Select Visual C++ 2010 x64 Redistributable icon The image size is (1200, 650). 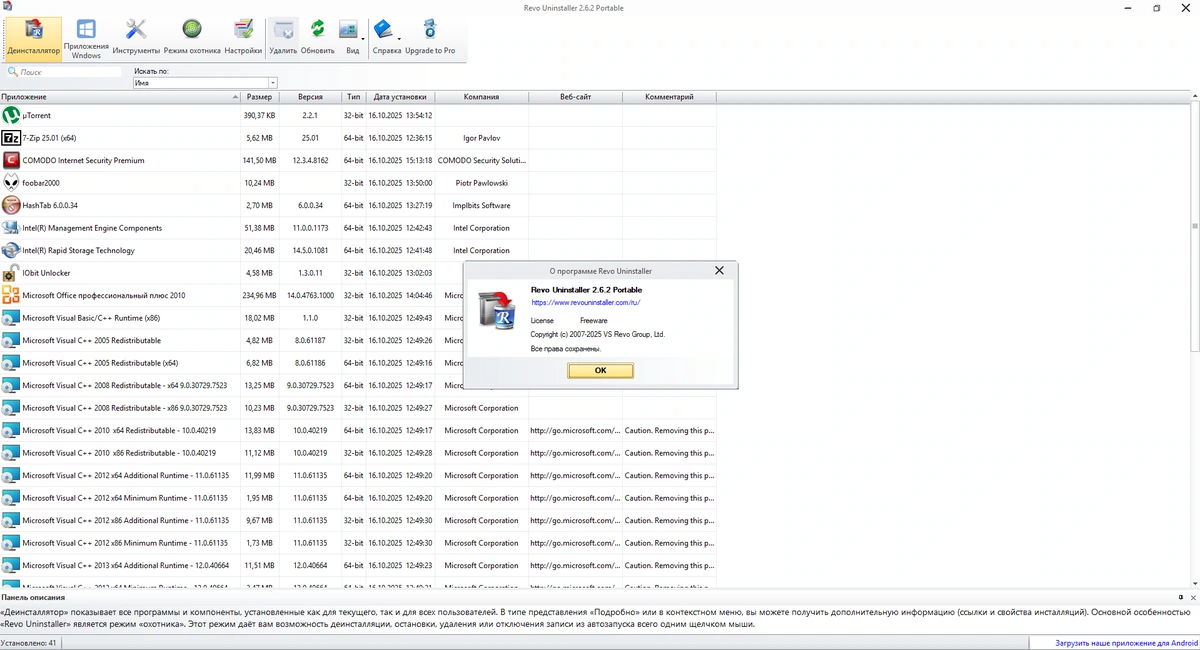click(11, 430)
